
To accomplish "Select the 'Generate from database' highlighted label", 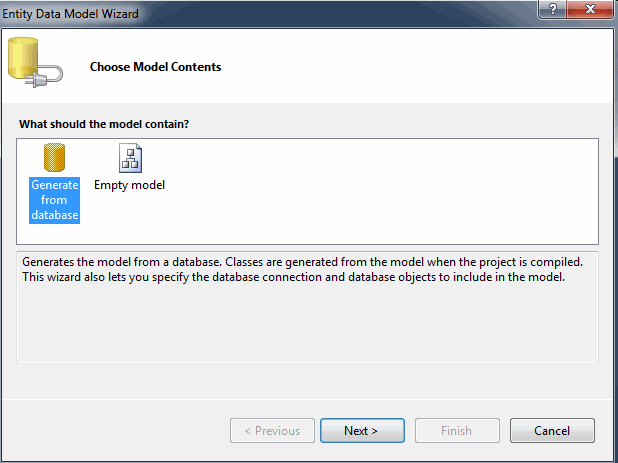I will 54,200.
